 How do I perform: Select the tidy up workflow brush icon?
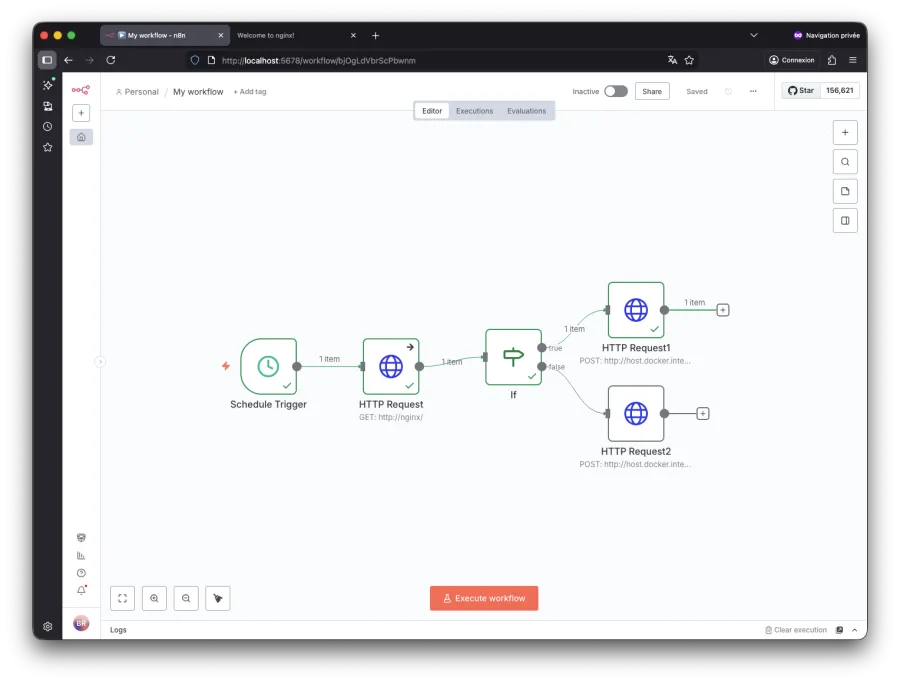point(217,597)
